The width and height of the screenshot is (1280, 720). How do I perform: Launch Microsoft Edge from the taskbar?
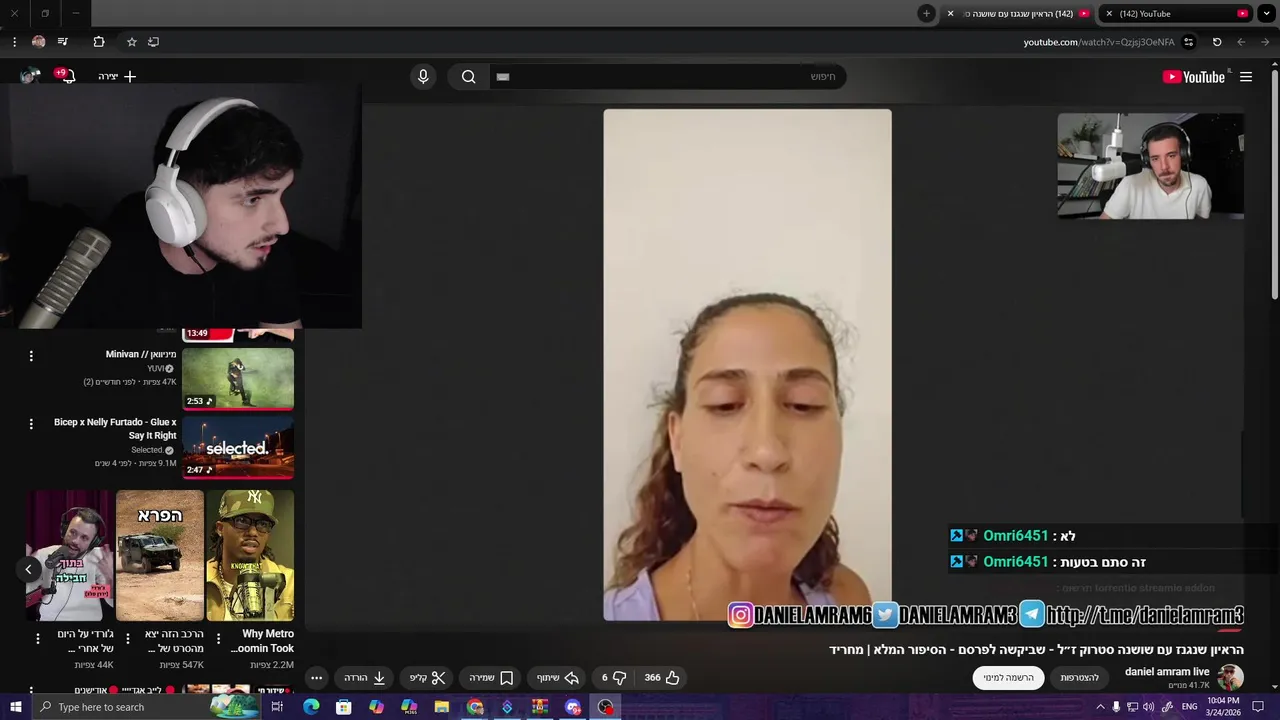click(311, 707)
